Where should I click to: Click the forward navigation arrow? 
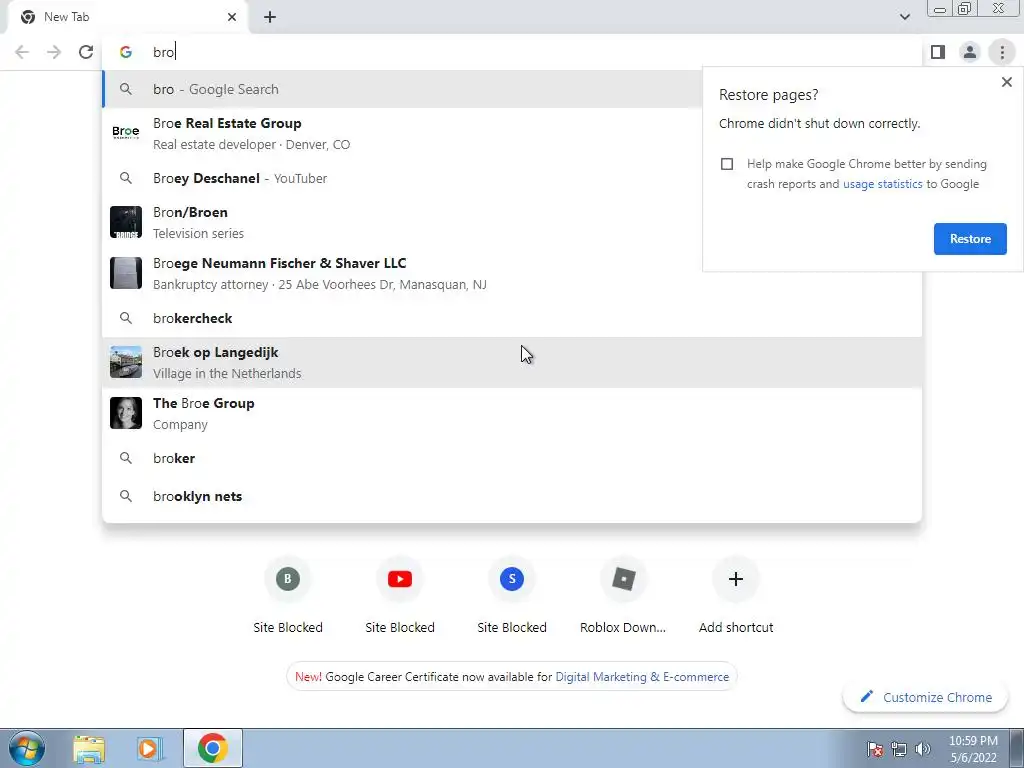click(x=54, y=52)
